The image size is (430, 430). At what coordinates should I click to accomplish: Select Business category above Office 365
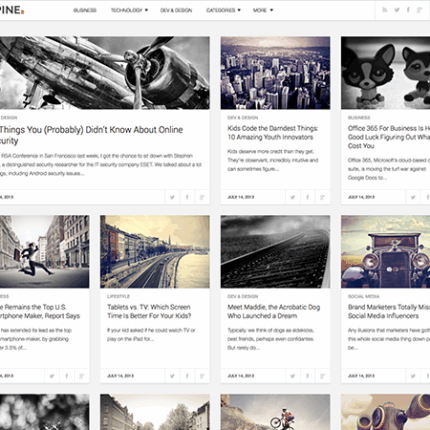(x=359, y=118)
